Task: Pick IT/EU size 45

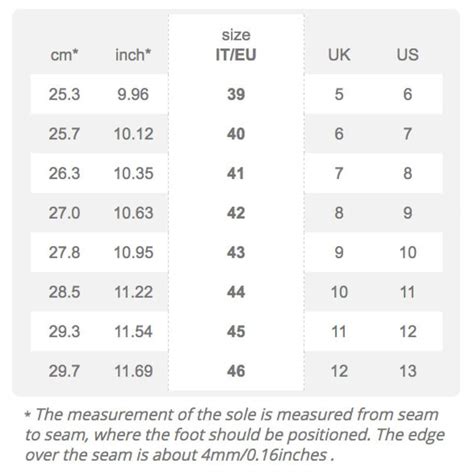Action: pyautogui.click(x=236, y=332)
